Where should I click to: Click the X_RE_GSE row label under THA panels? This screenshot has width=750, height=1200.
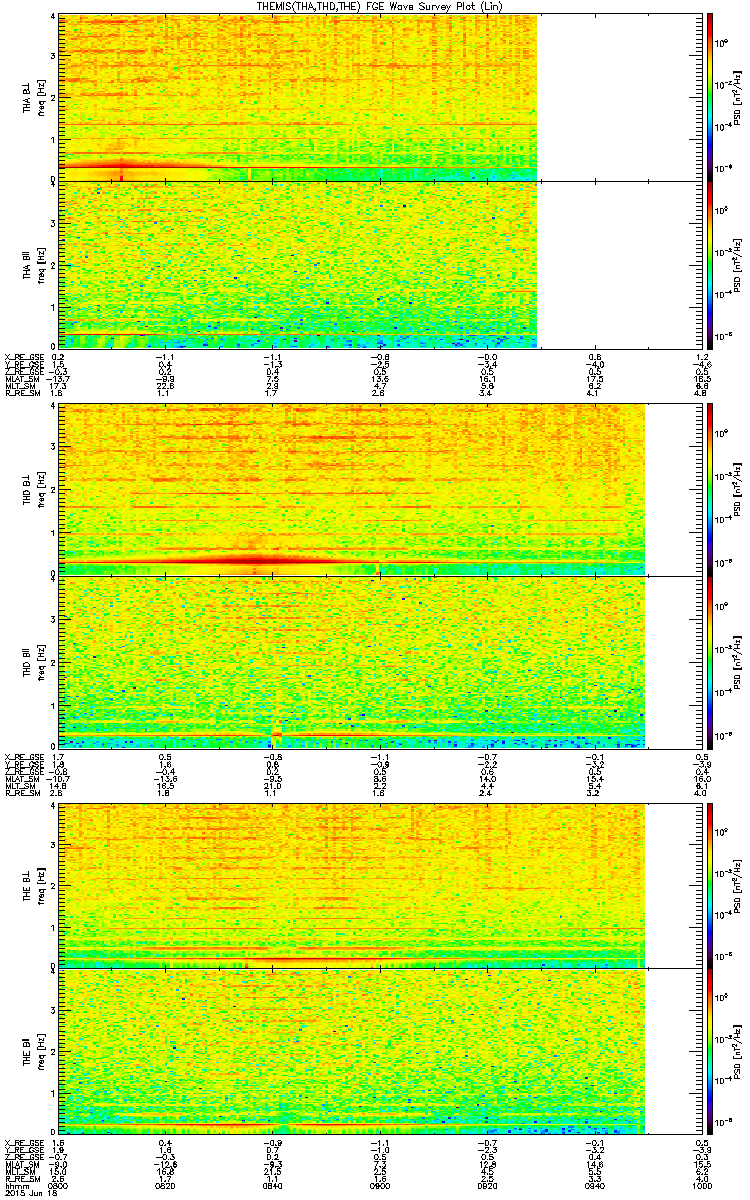[x=23, y=356]
